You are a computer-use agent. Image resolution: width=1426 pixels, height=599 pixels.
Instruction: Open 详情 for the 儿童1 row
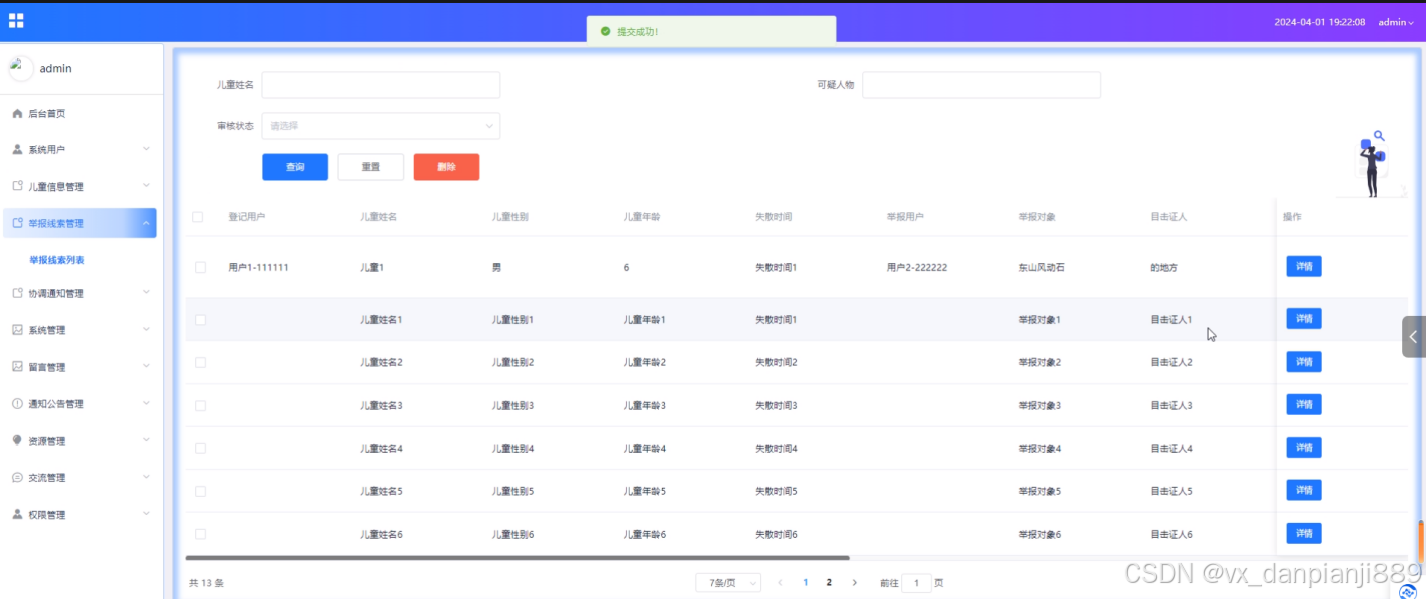(x=1304, y=267)
